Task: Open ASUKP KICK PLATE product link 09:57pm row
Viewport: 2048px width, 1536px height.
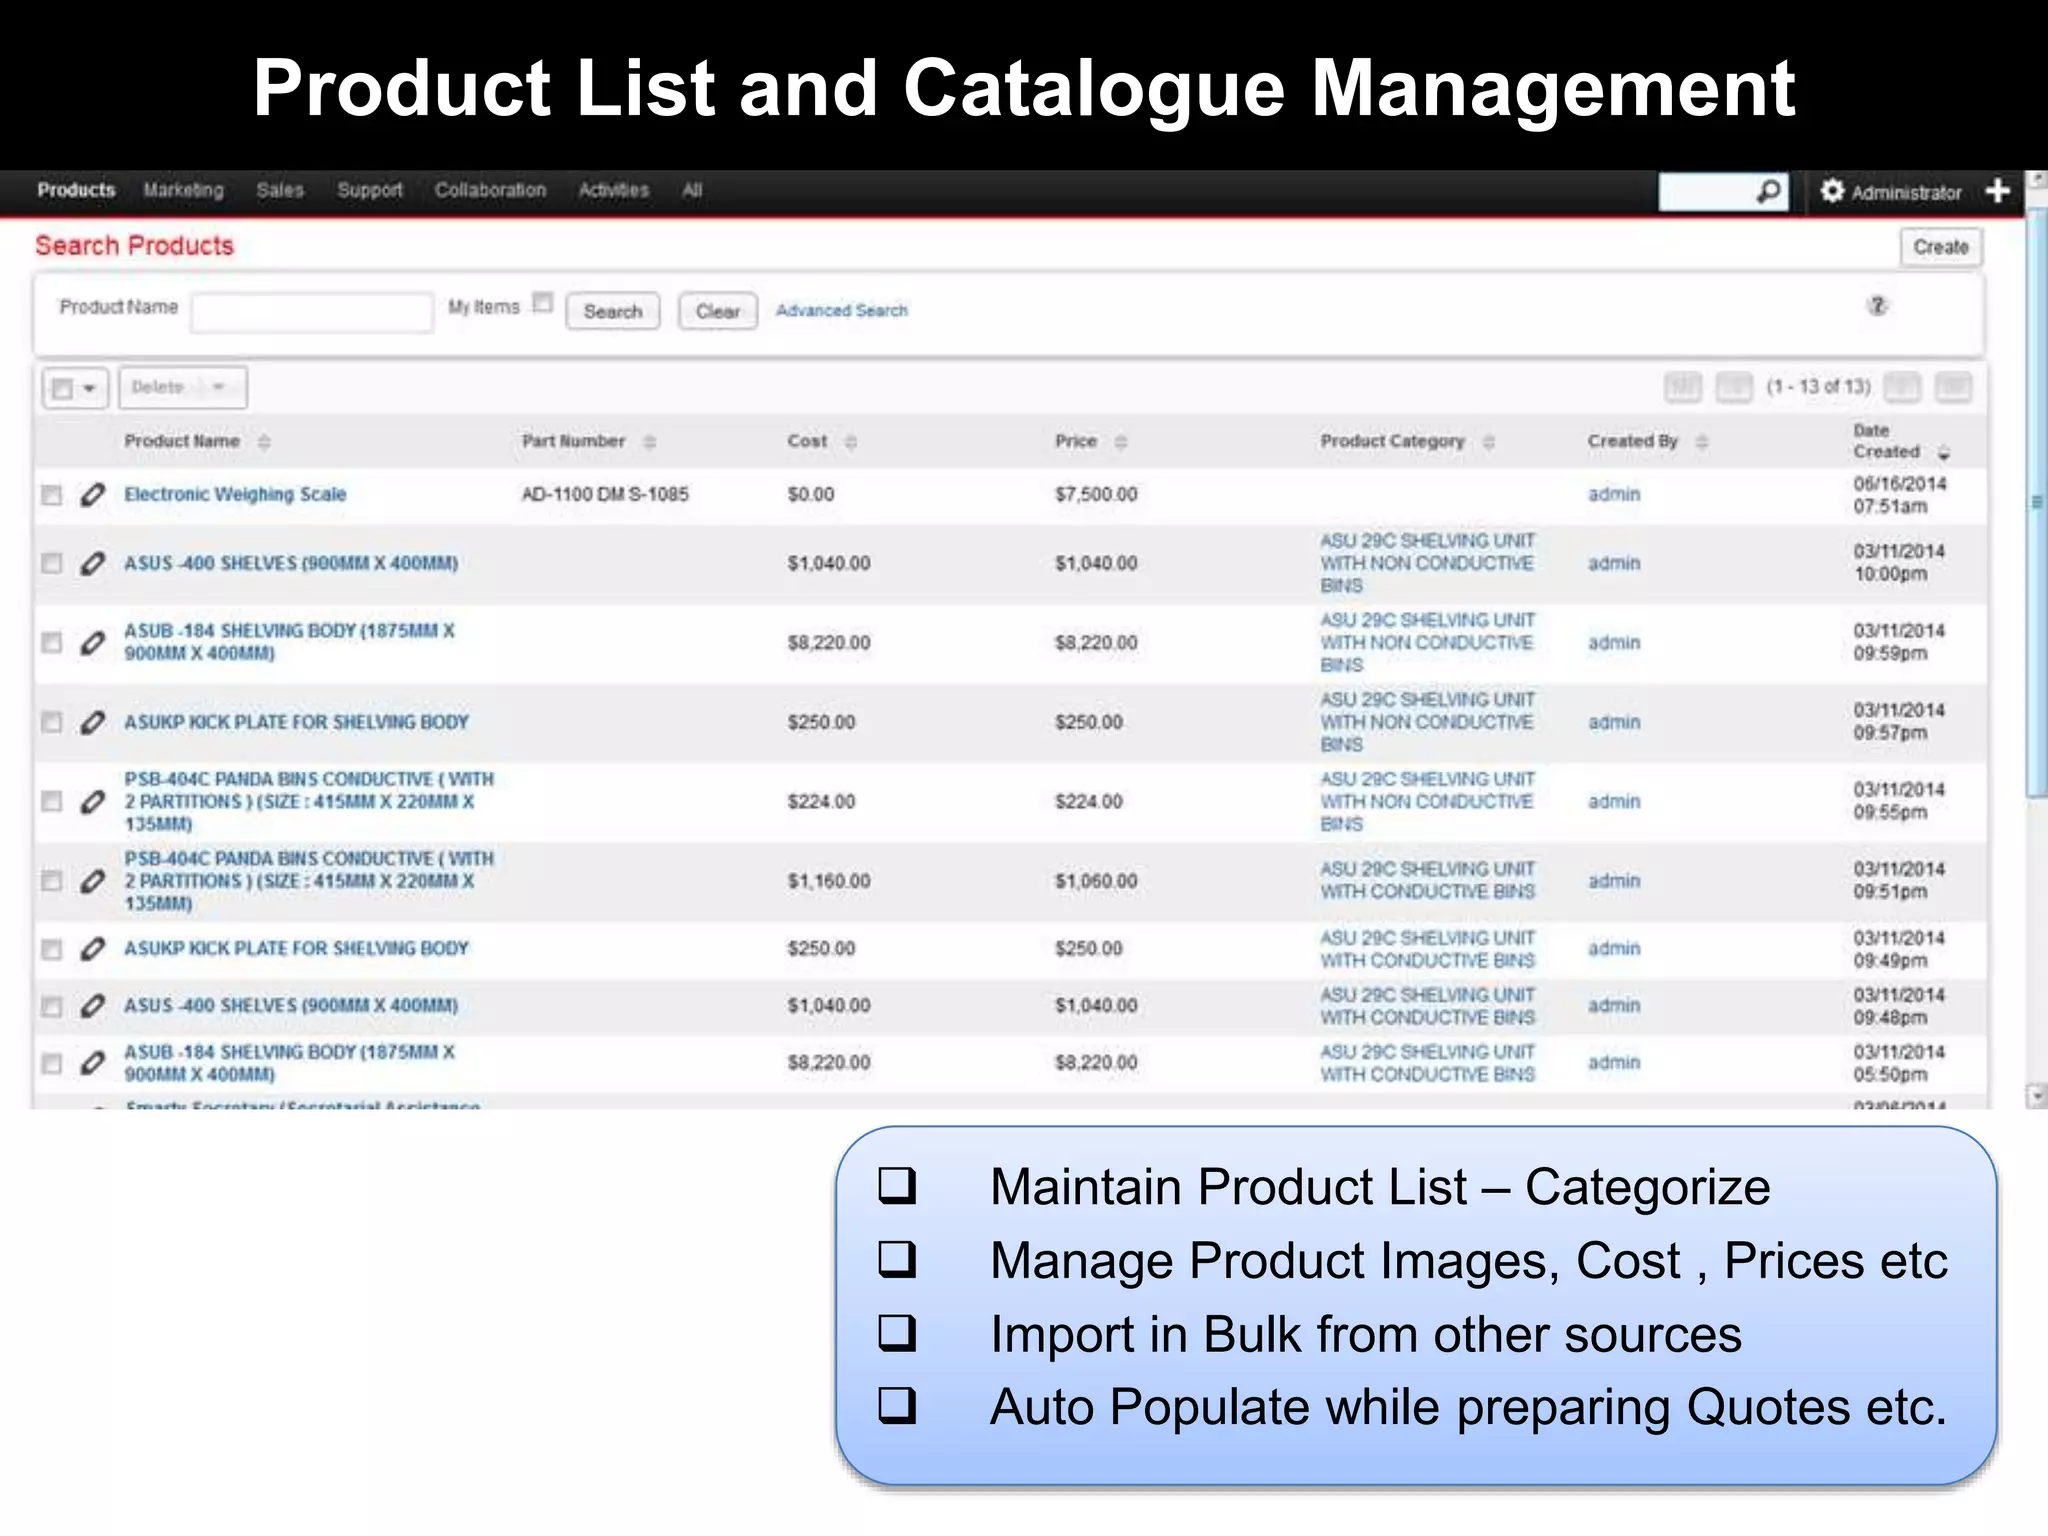Action: point(296,722)
